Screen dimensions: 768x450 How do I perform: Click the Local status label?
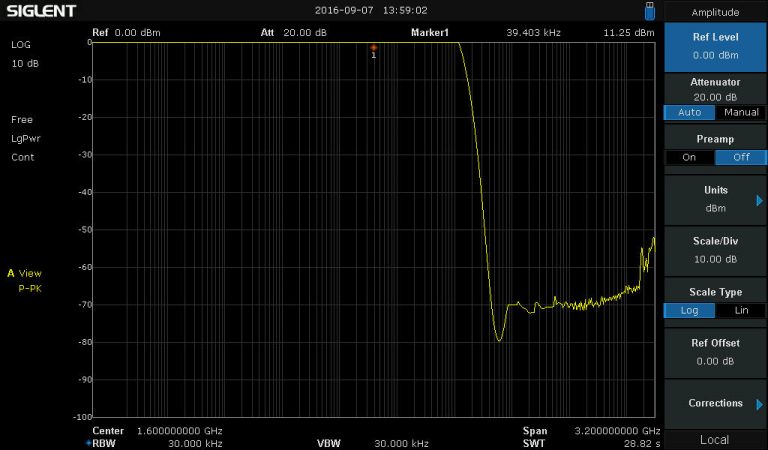click(714, 440)
